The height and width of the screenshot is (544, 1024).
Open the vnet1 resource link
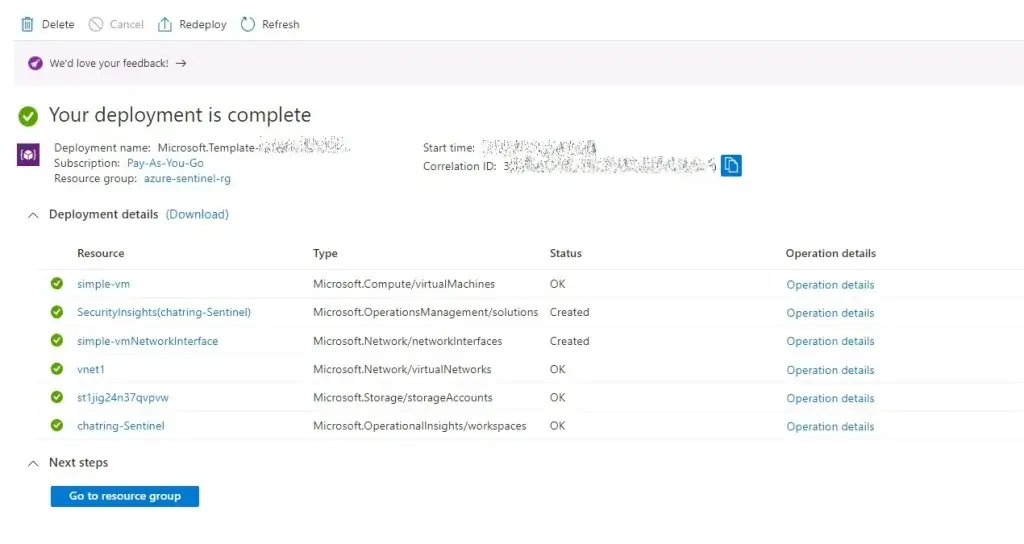(x=91, y=369)
